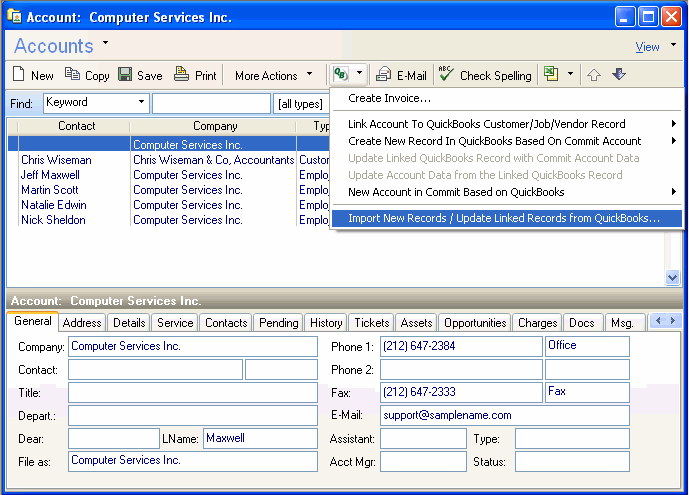Open the More Actions dropdown
The width and height of the screenshot is (690, 495).
tap(273, 75)
